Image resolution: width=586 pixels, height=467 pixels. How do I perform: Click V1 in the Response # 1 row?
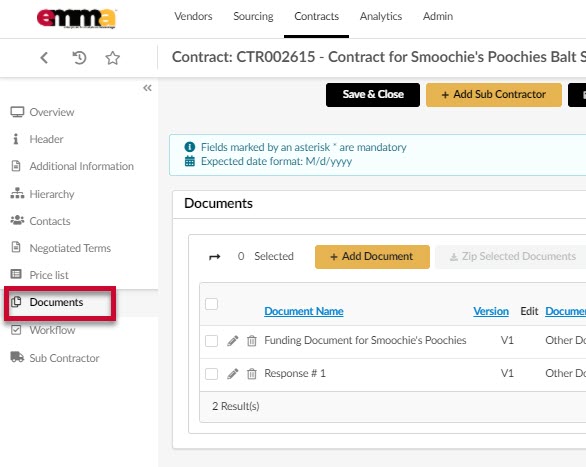(507, 373)
